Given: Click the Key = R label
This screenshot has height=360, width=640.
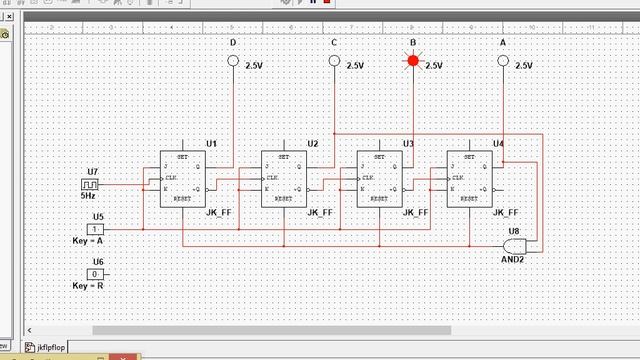Looking at the screenshot, I should tap(88, 286).
